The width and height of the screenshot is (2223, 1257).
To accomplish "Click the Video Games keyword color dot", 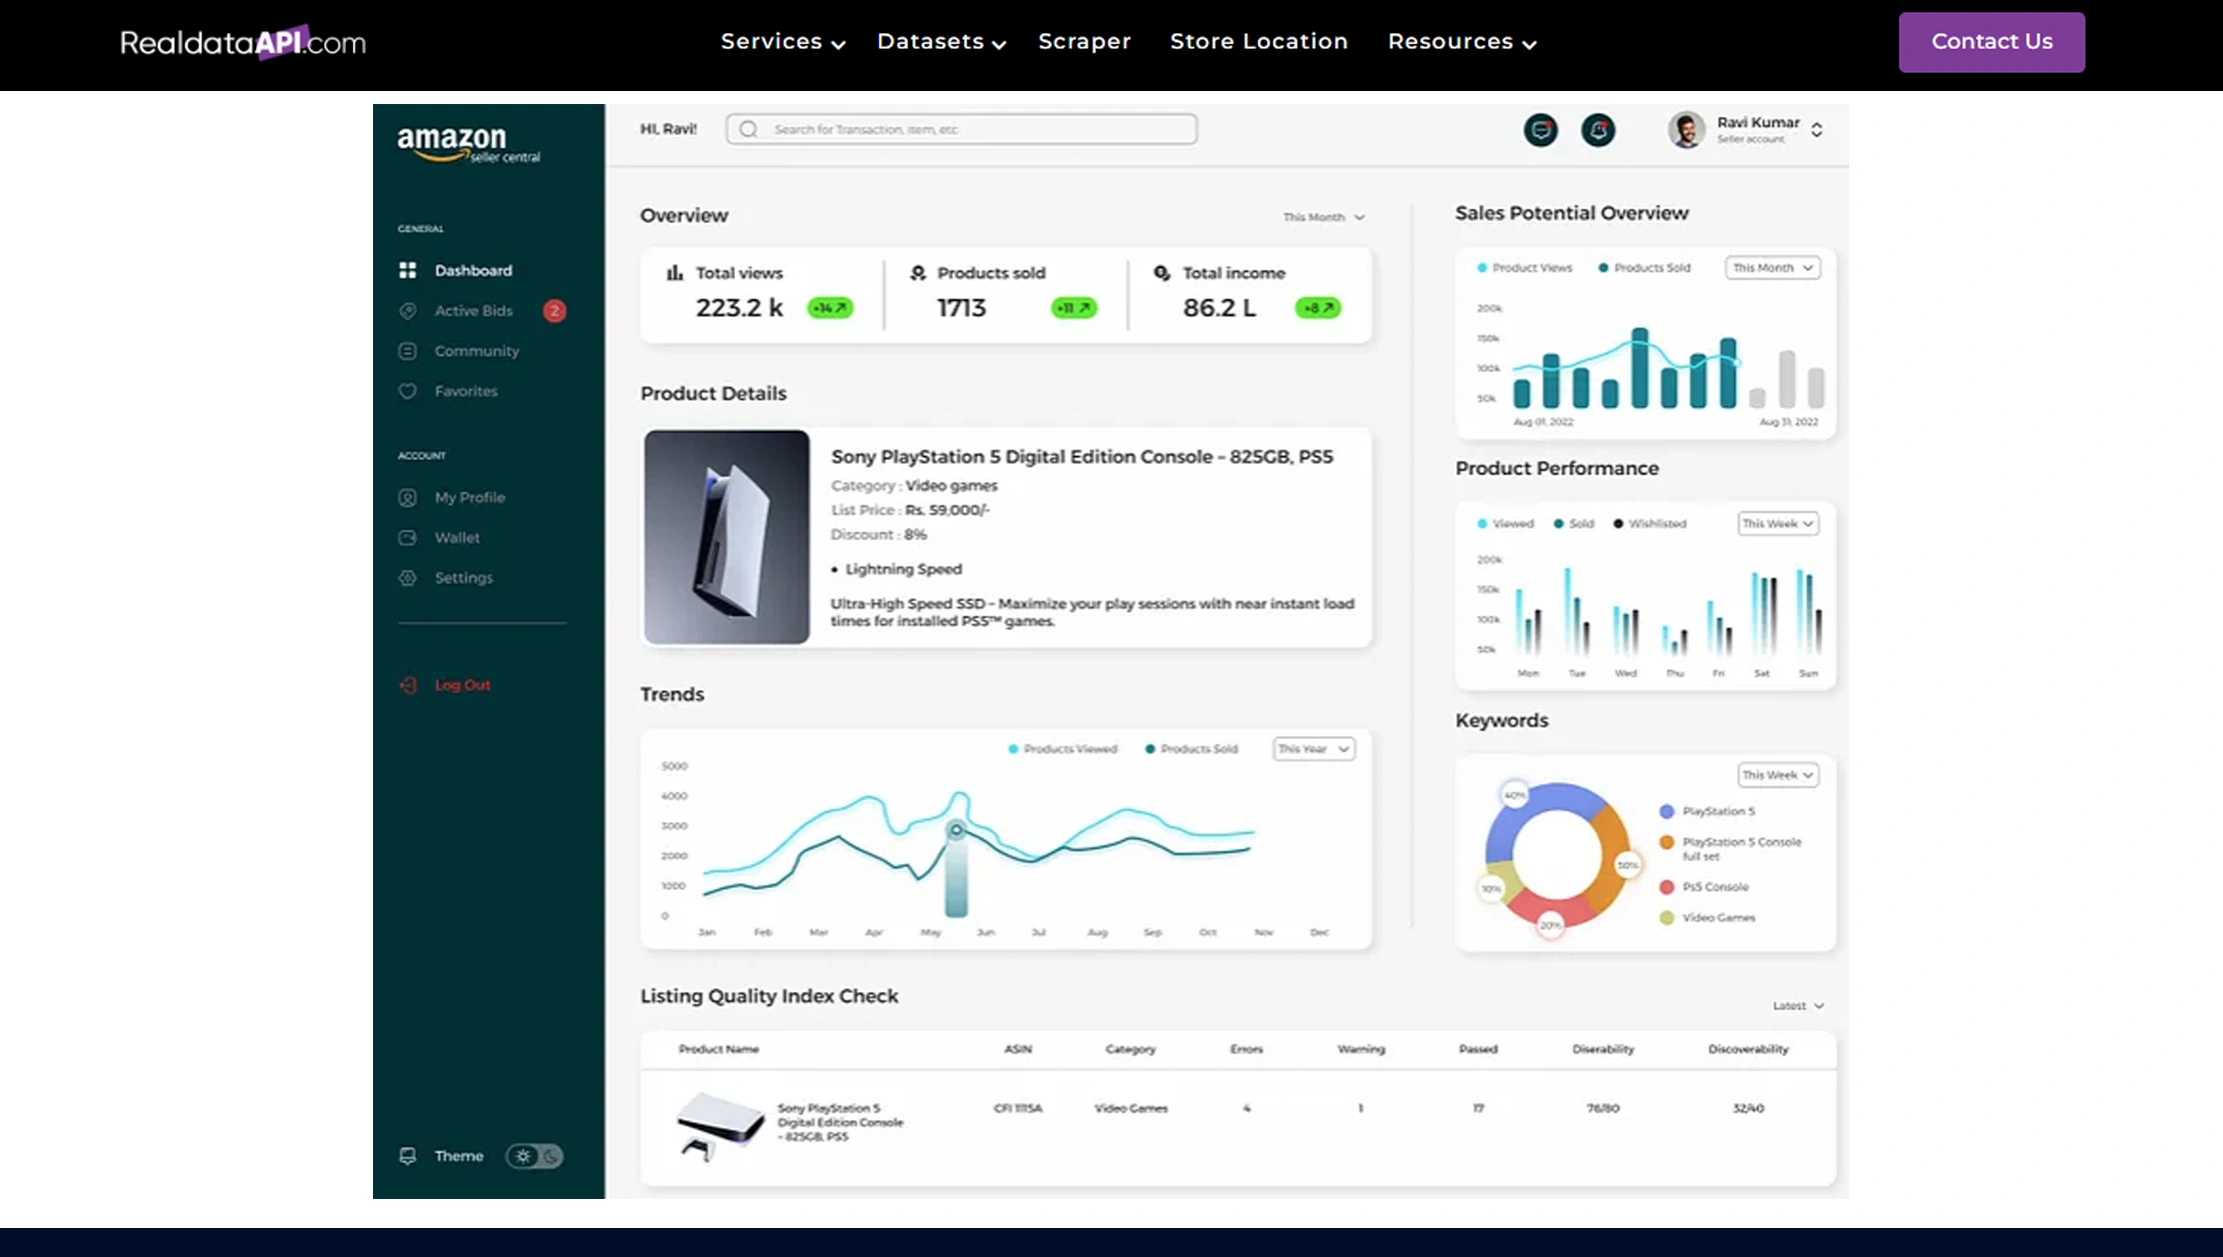I will 1666,918.
